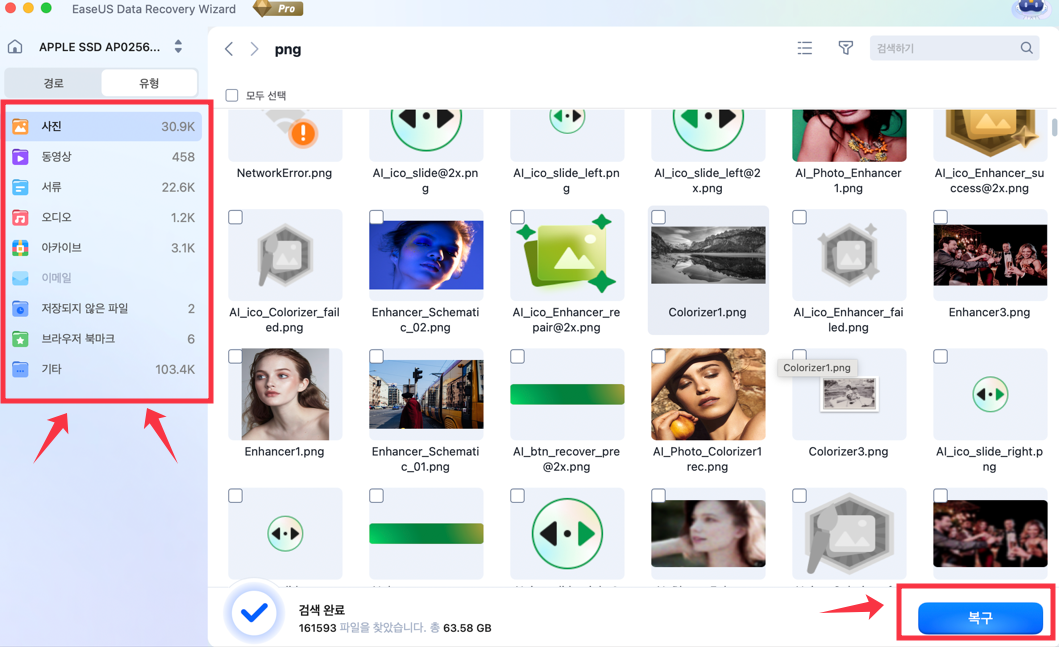Viewport: 1059px width, 647px height.
Task: Click the AI_ico_Enhancer_repair@2x.png thumbnail
Action: (x=567, y=255)
